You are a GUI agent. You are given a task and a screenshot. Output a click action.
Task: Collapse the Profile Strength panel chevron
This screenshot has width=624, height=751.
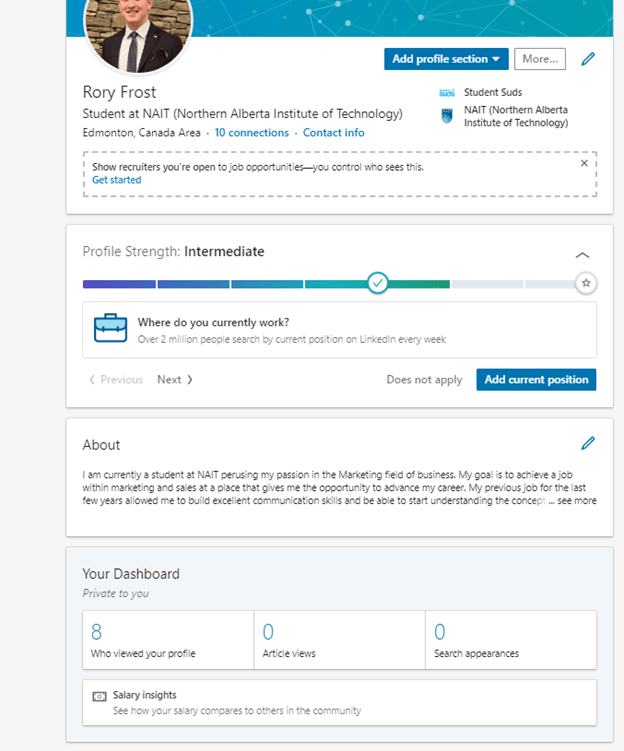click(583, 256)
